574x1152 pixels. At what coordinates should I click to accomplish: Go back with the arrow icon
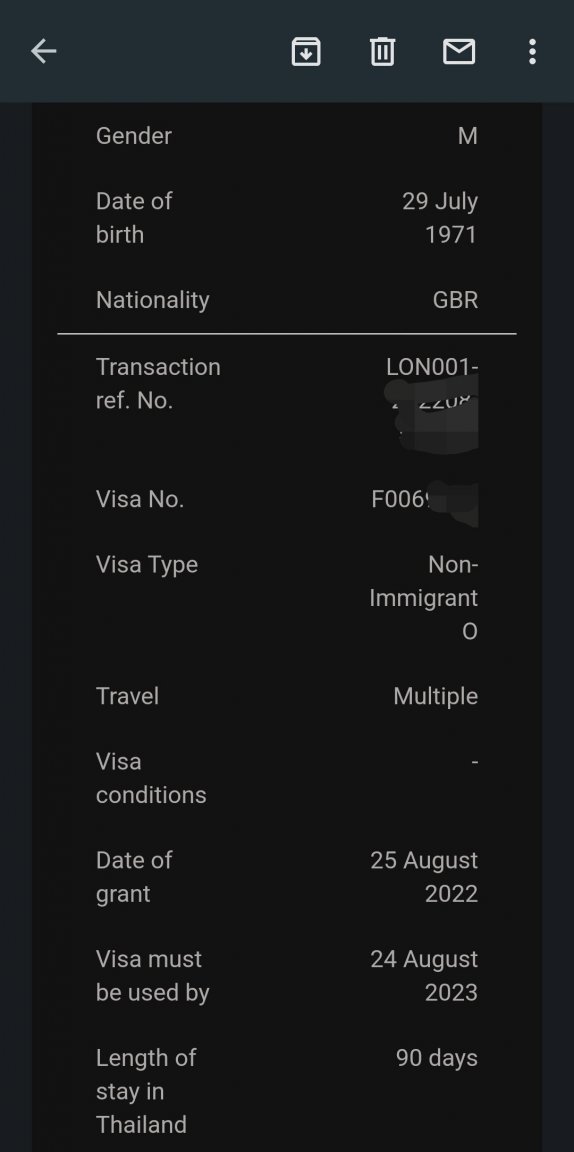coord(44,51)
